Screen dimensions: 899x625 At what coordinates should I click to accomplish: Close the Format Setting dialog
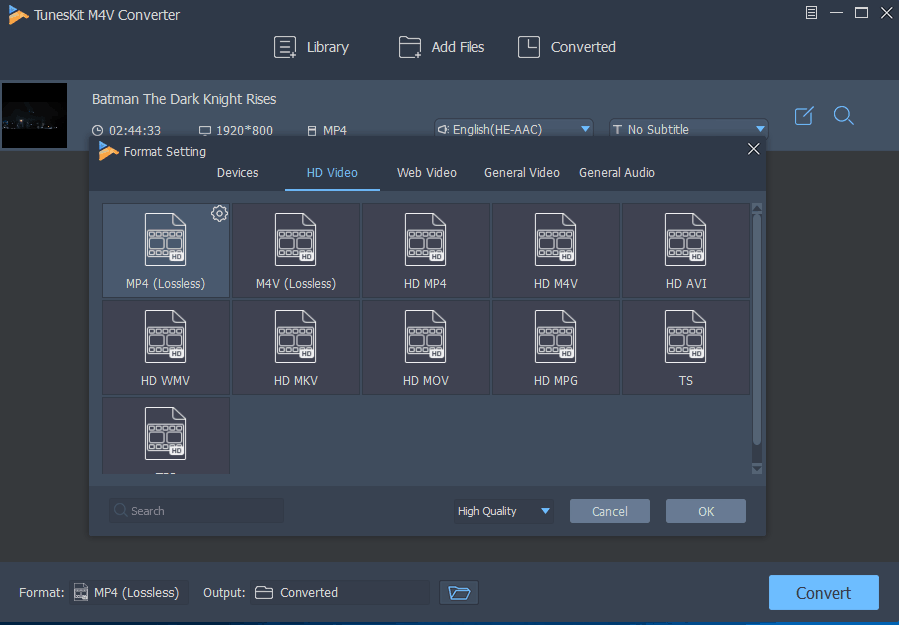[753, 149]
